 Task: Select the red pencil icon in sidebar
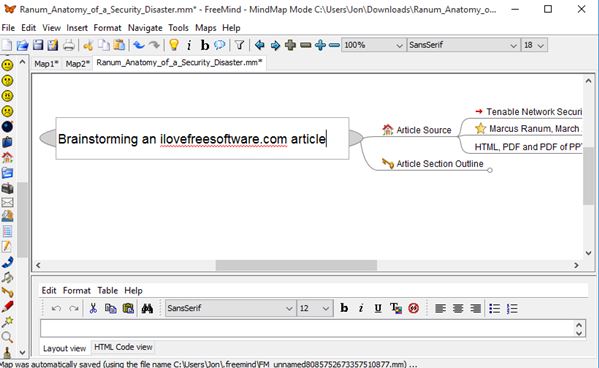coord(7,307)
